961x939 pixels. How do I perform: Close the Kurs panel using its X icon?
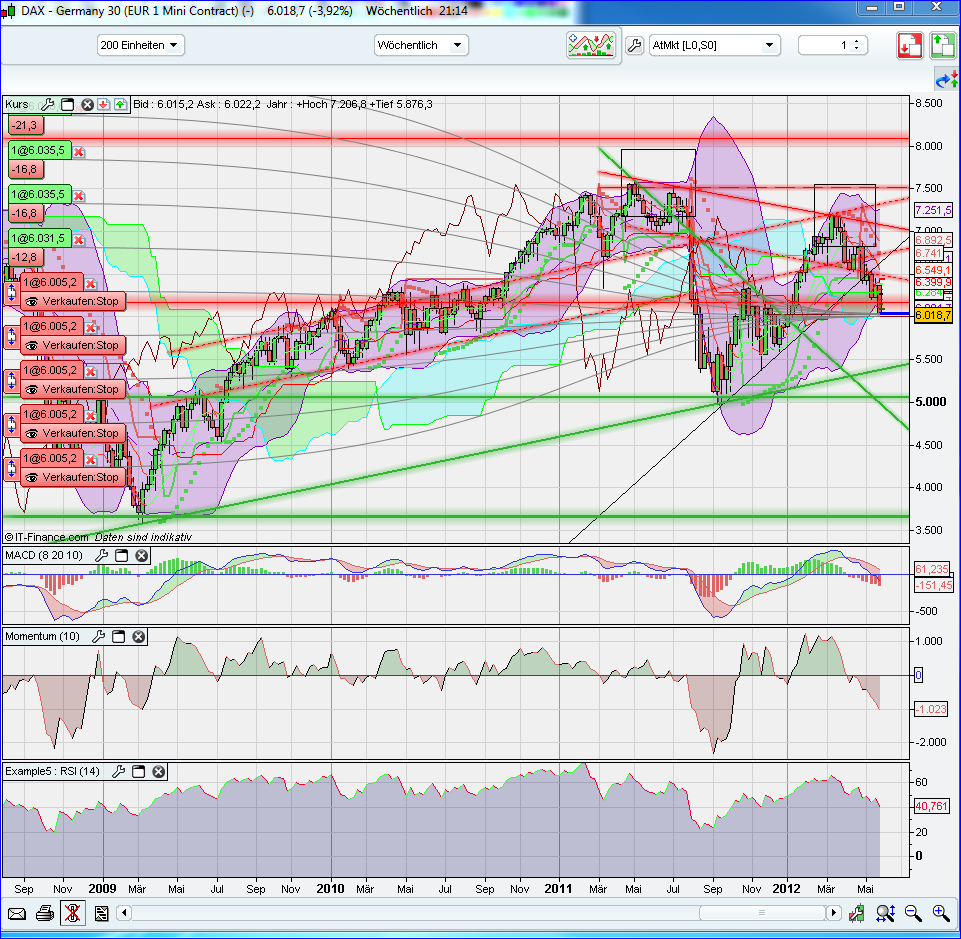coord(87,104)
